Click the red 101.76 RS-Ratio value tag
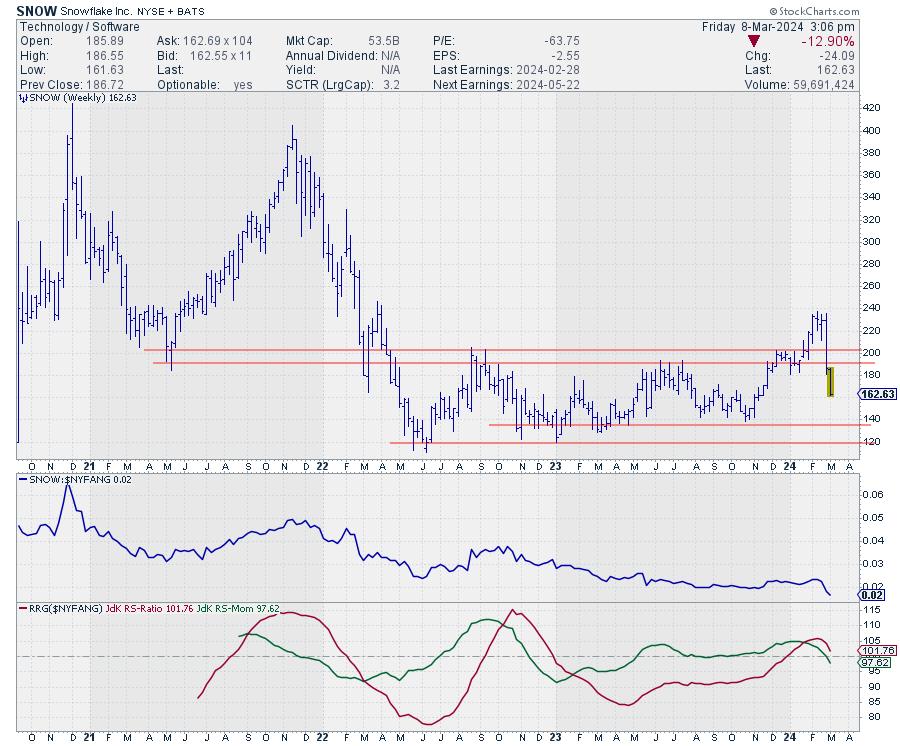The height and width of the screenshot is (746, 900). coord(876,650)
